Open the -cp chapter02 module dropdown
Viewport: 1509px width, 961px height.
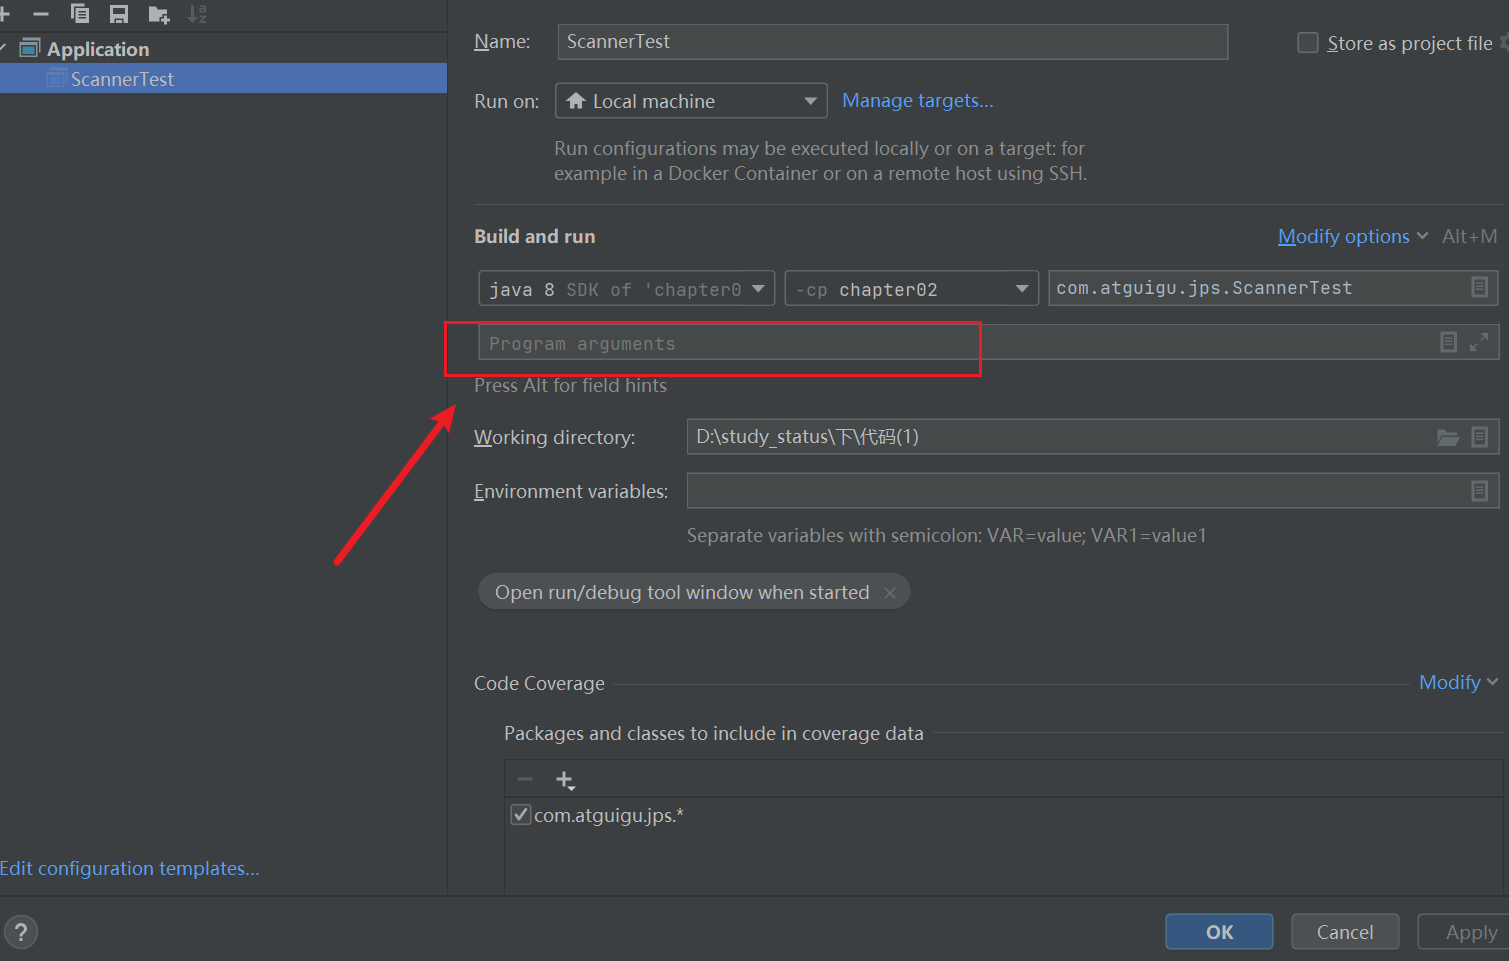click(x=911, y=289)
